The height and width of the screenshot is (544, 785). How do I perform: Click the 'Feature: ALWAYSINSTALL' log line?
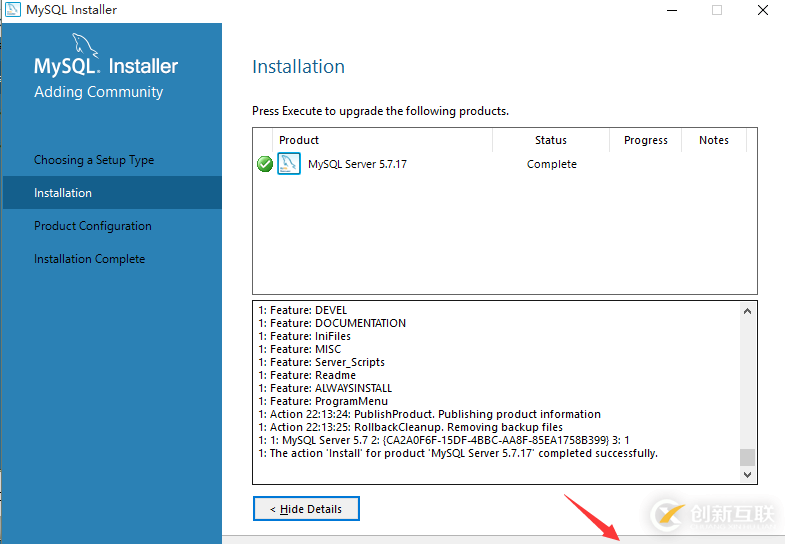tap(325, 388)
